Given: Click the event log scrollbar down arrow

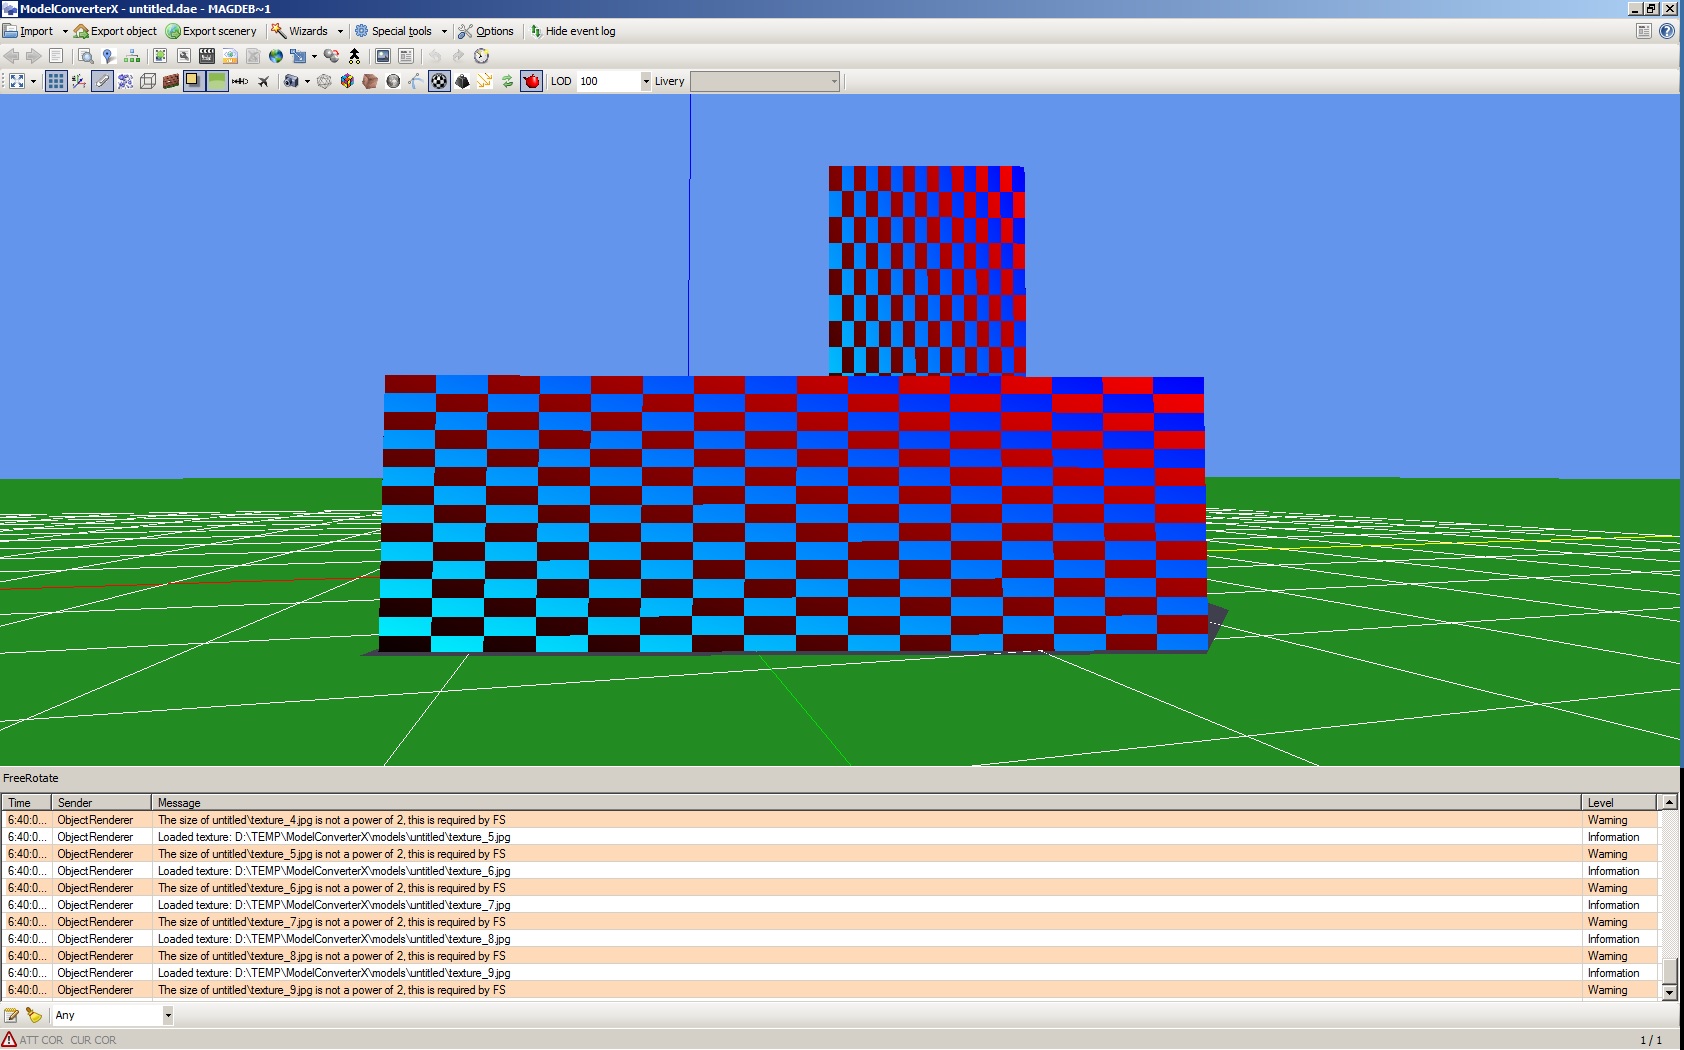Looking at the screenshot, I should point(1668,992).
